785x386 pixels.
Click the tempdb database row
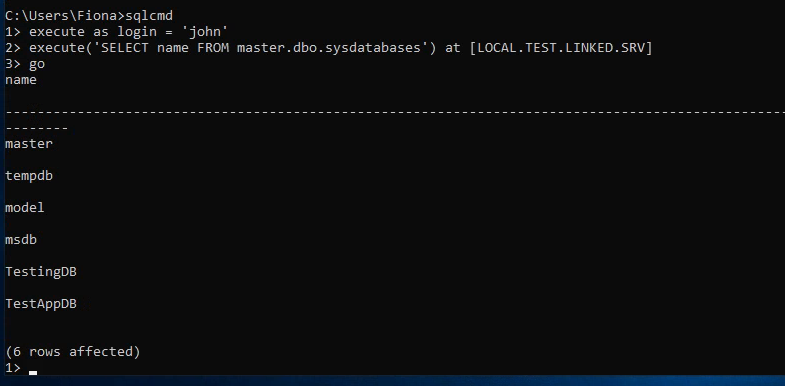(x=29, y=176)
